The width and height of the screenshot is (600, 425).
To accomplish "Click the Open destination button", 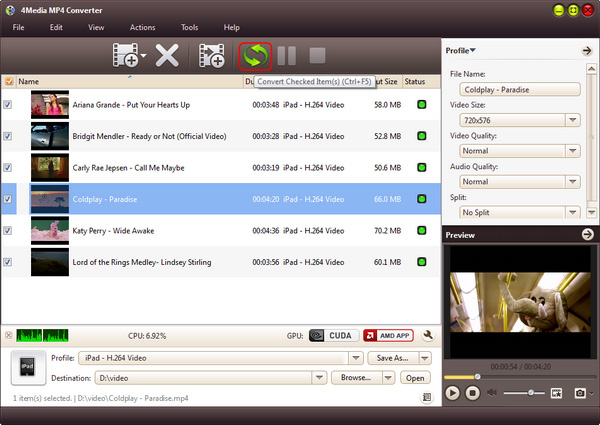I will tap(415, 378).
